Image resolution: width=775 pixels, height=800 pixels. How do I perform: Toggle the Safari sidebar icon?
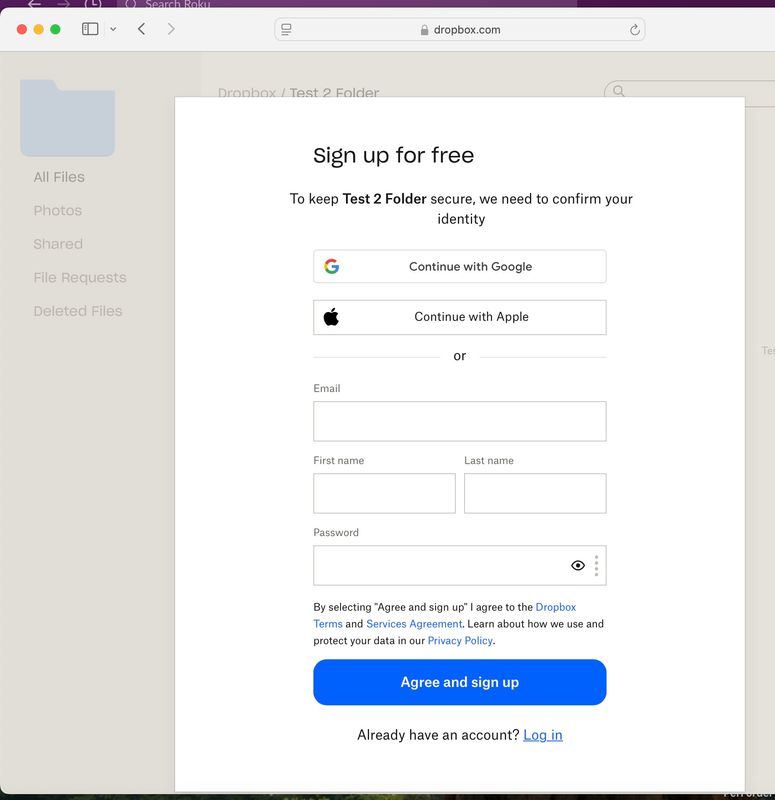click(x=90, y=29)
